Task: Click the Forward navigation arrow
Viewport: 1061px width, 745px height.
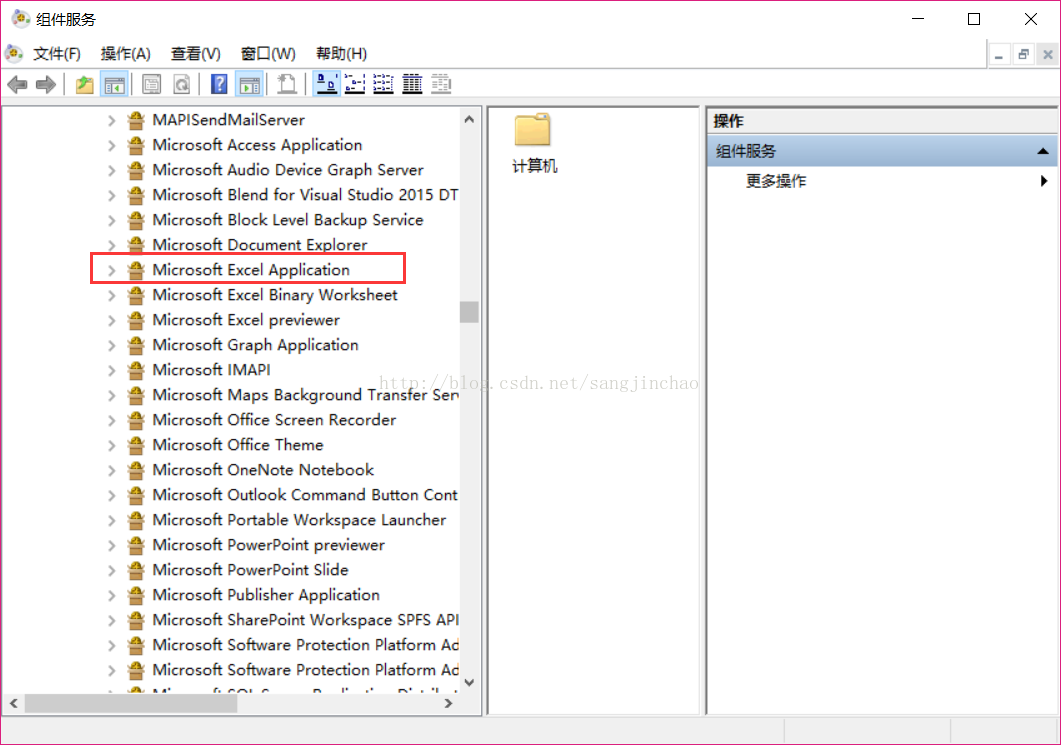Action: click(x=45, y=84)
